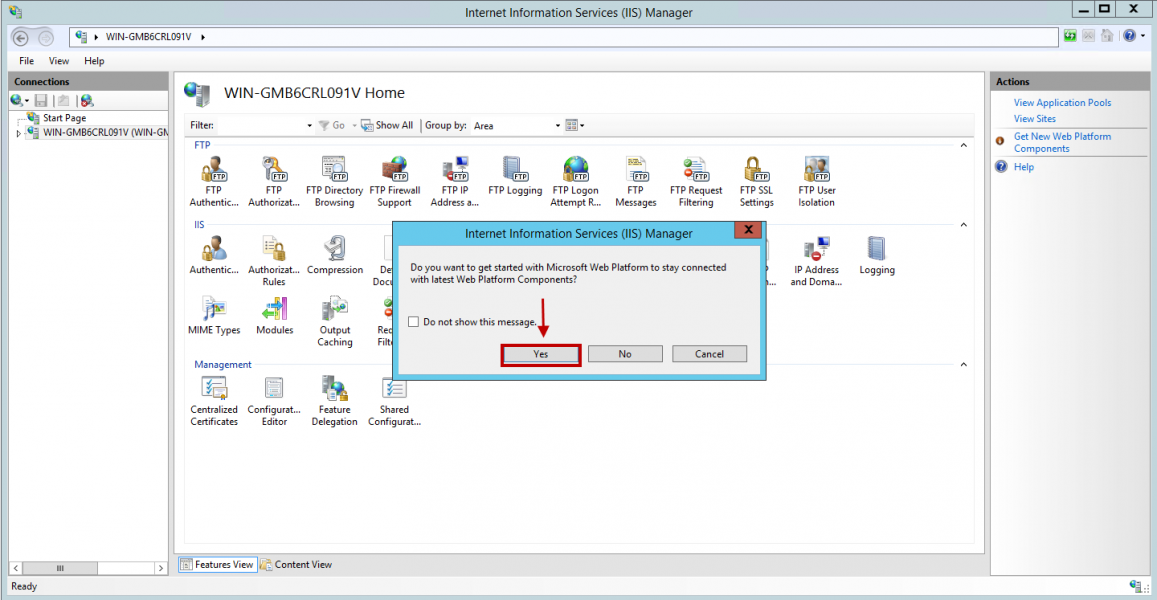1157x600 pixels.
Task: Click View Application Pools link
Action: coord(1062,103)
